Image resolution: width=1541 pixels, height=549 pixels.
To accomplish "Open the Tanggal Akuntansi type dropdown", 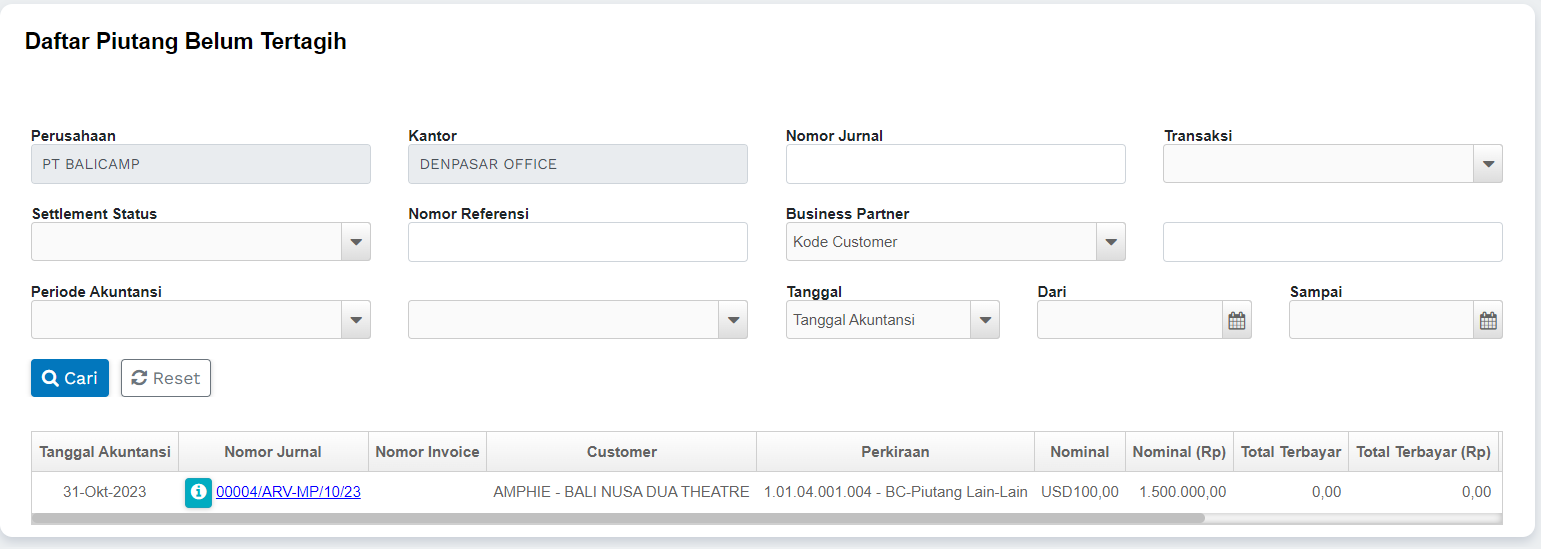I will click(x=985, y=320).
